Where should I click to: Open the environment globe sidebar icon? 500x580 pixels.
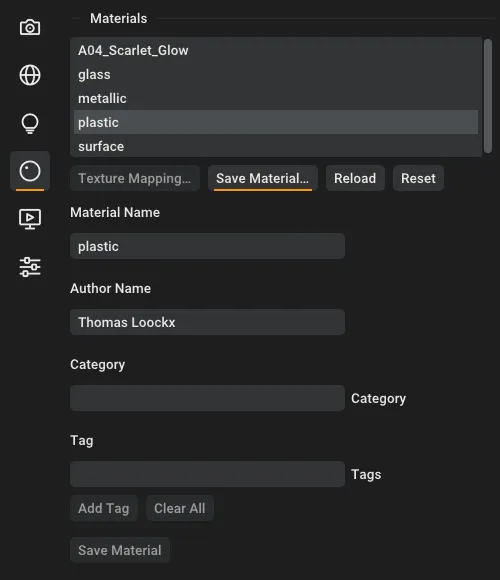click(30, 75)
